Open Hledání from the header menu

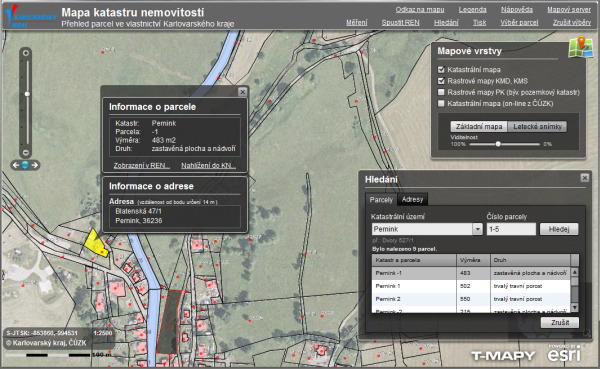[446, 23]
